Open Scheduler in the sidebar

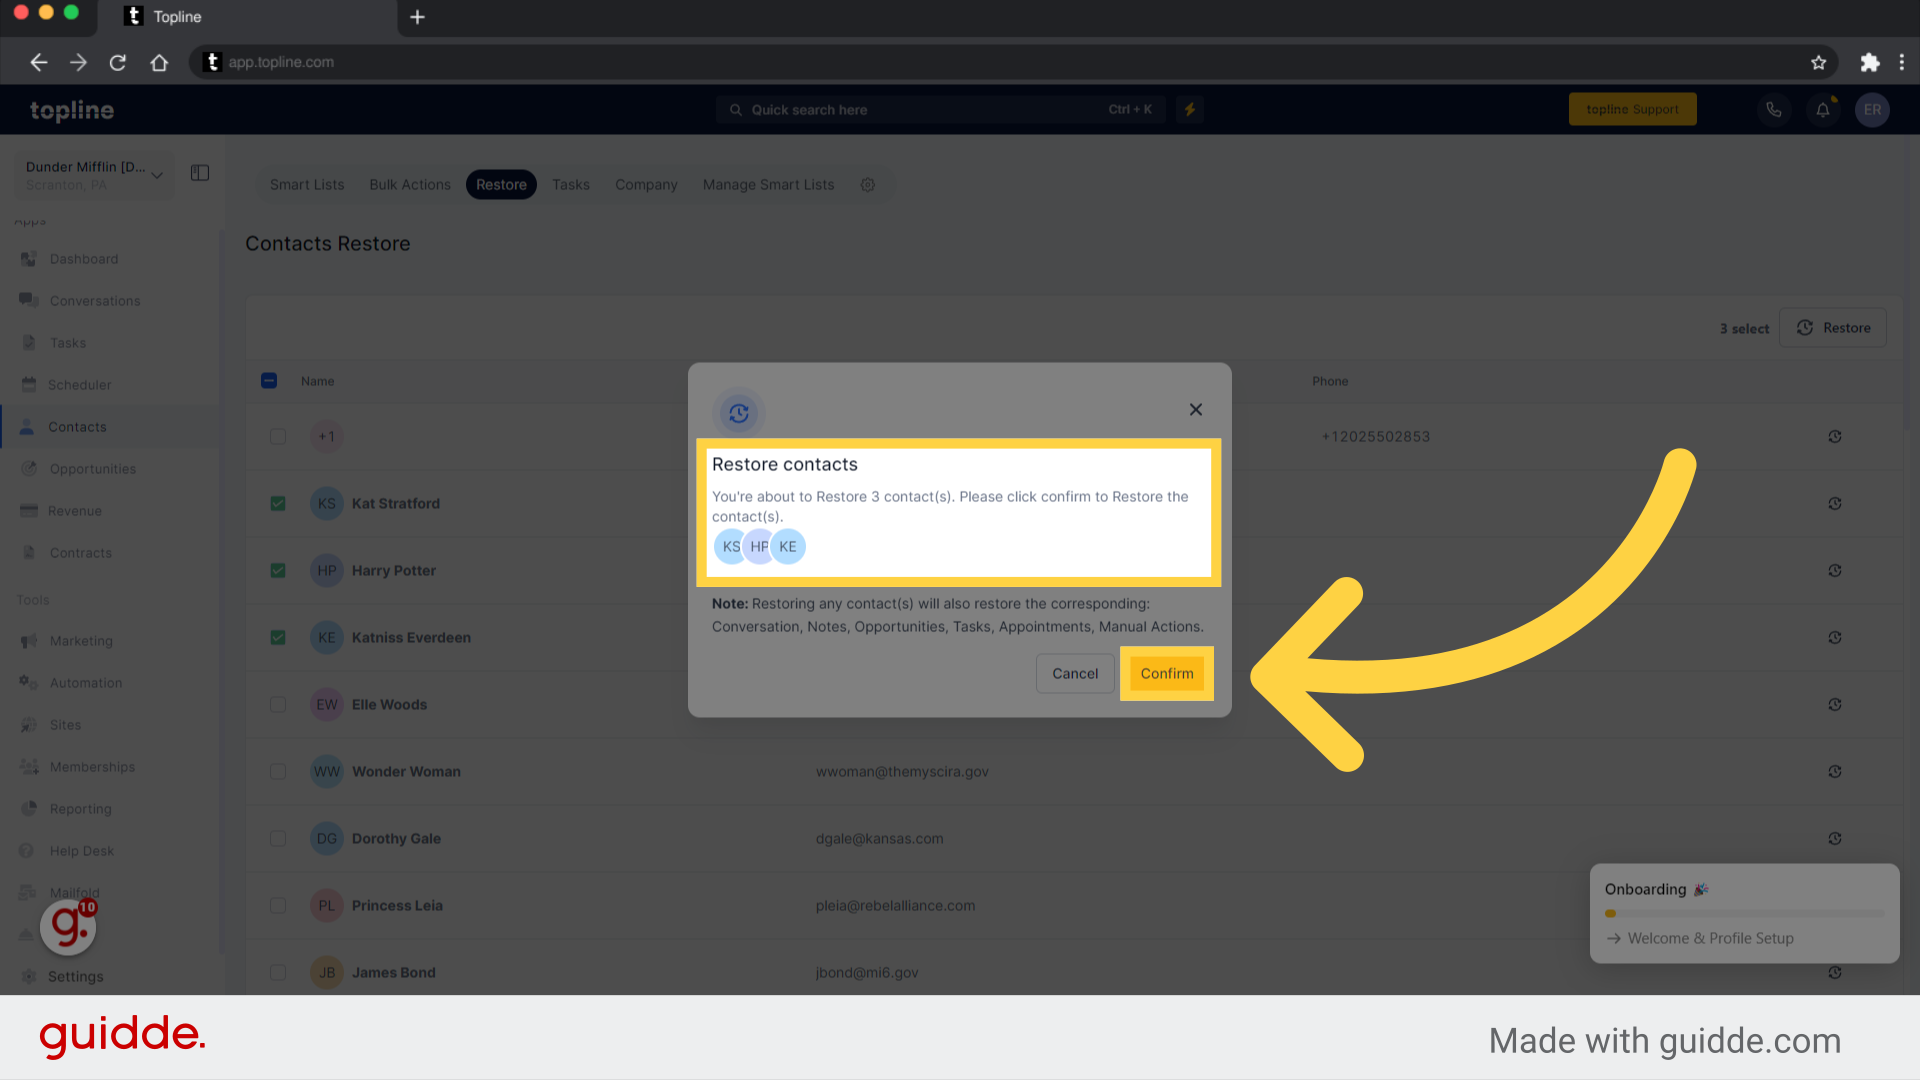click(79, 385)
